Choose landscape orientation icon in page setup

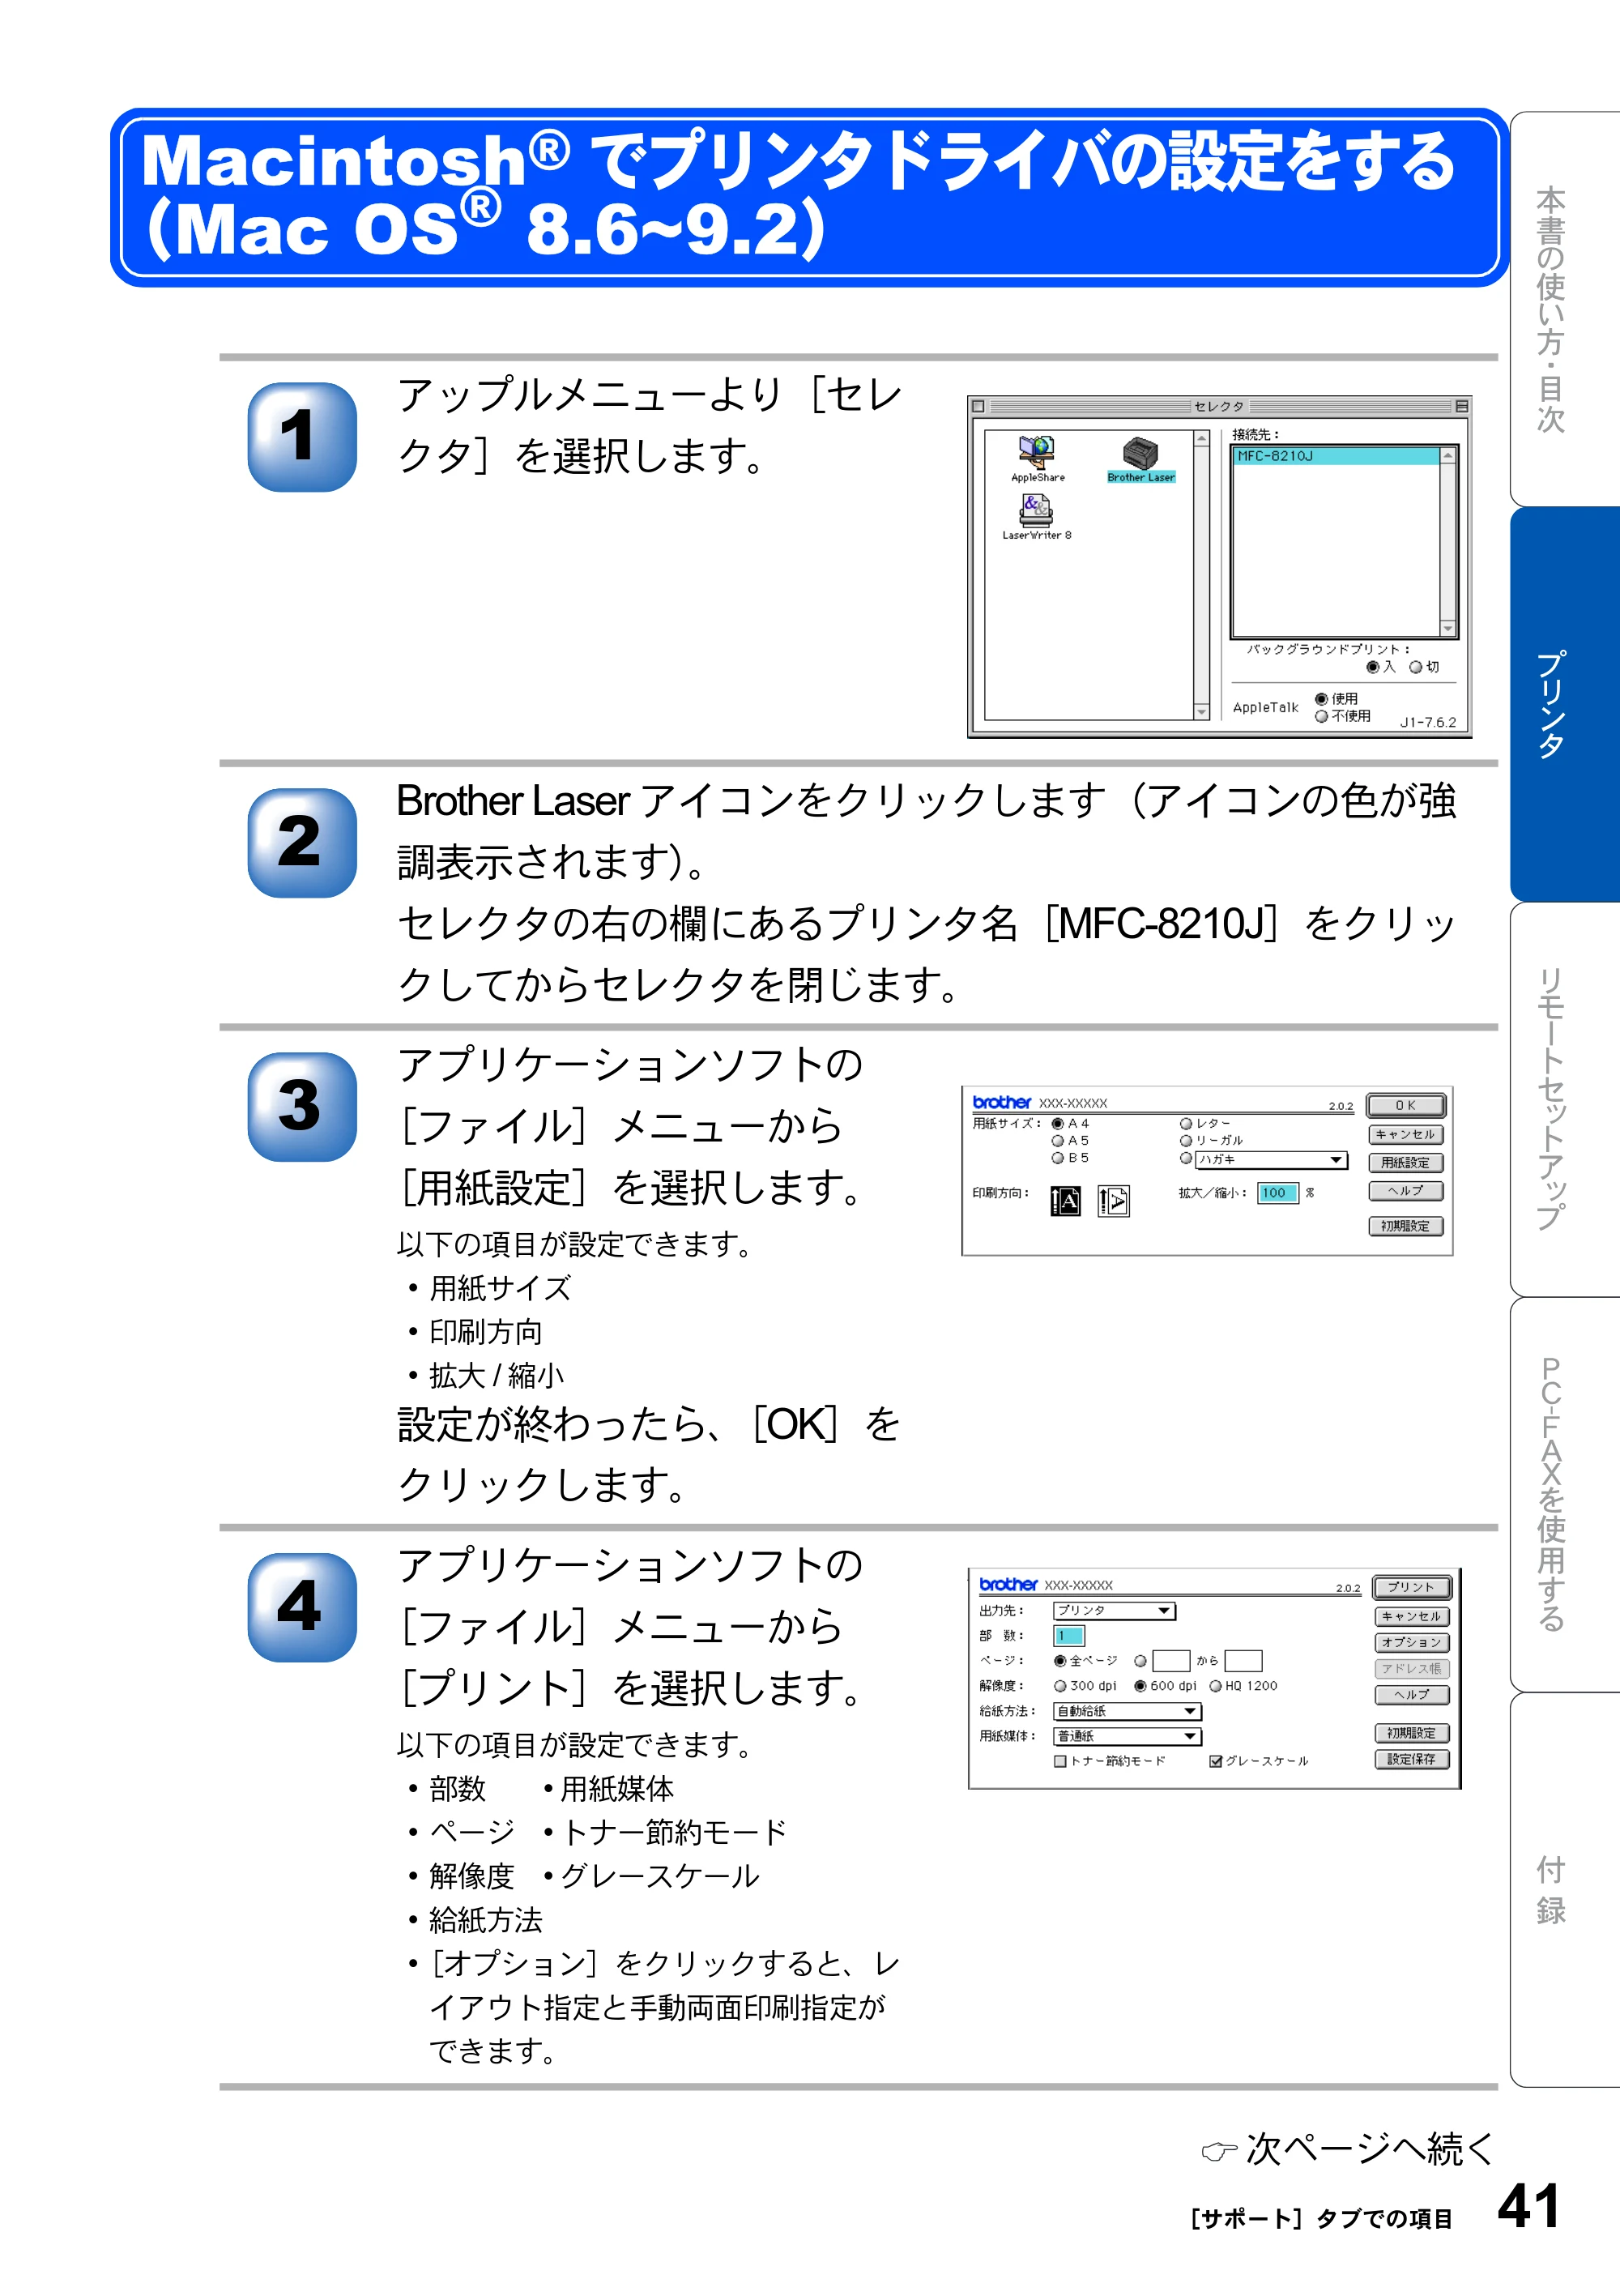point(1113,1200)
